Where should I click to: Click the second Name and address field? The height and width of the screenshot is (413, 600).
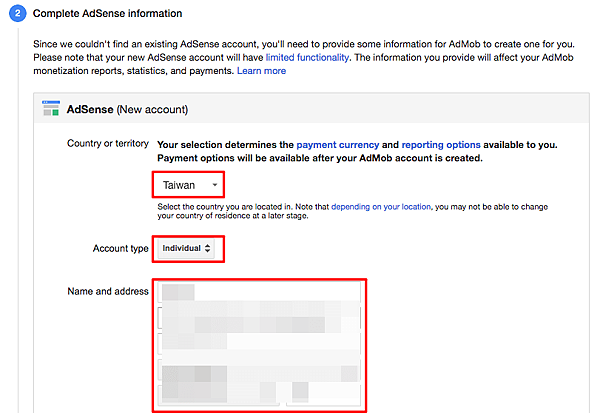click(258, 318)
